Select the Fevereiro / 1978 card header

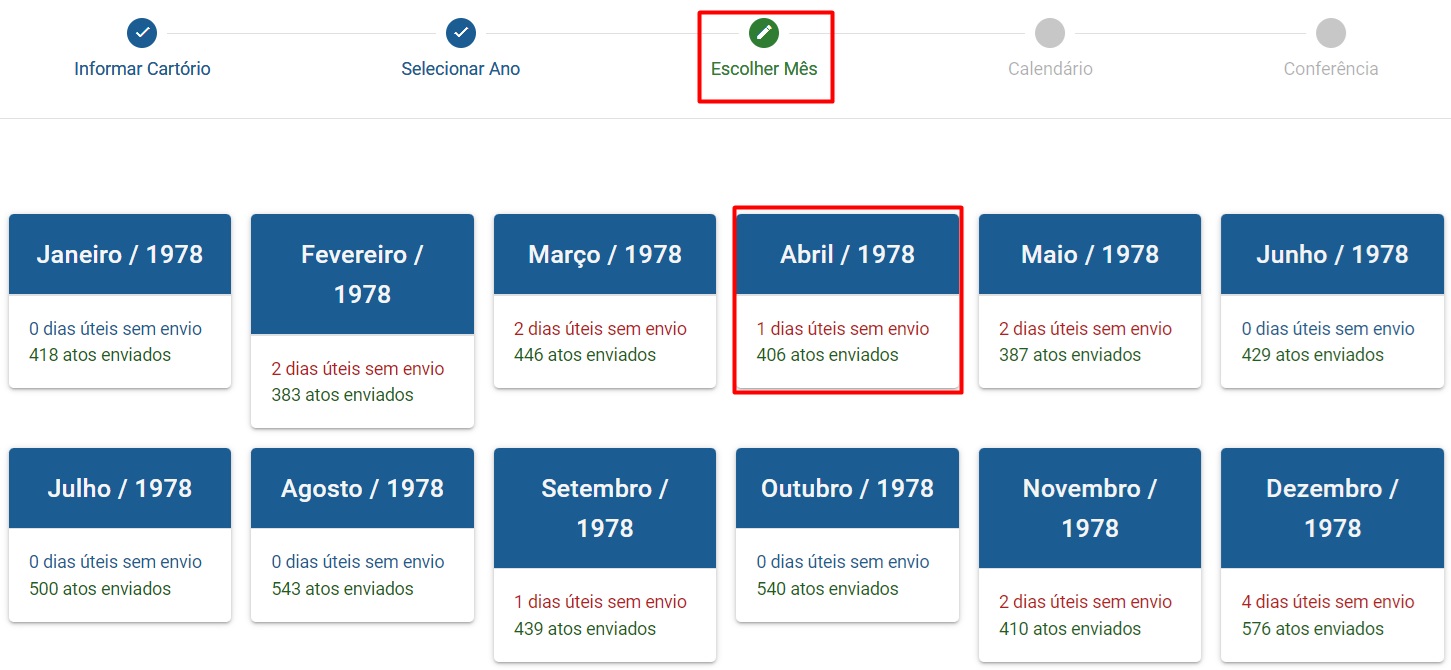[362, 274]
